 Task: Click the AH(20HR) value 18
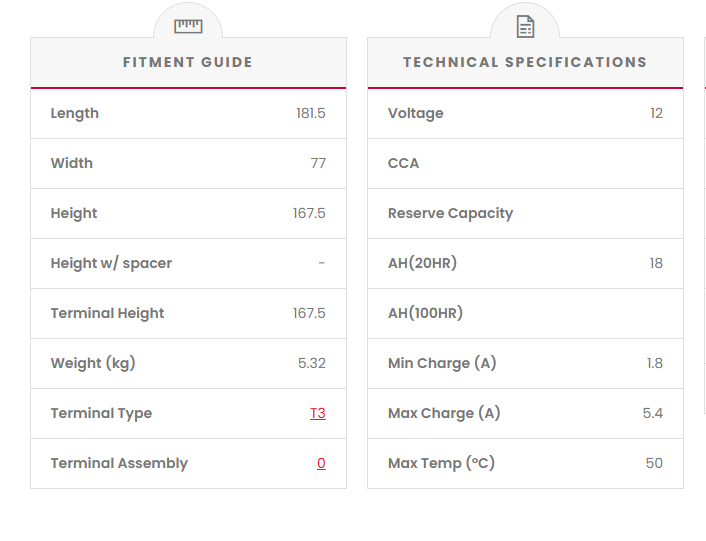click(x=656, y=263)
